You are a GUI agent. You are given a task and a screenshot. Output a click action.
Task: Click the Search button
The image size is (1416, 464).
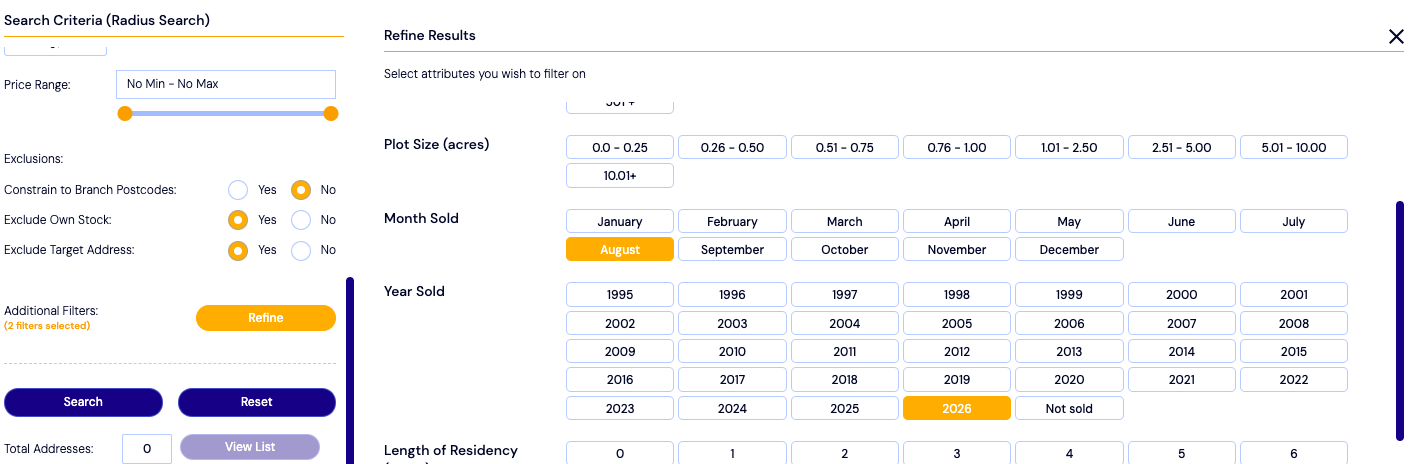83,402
